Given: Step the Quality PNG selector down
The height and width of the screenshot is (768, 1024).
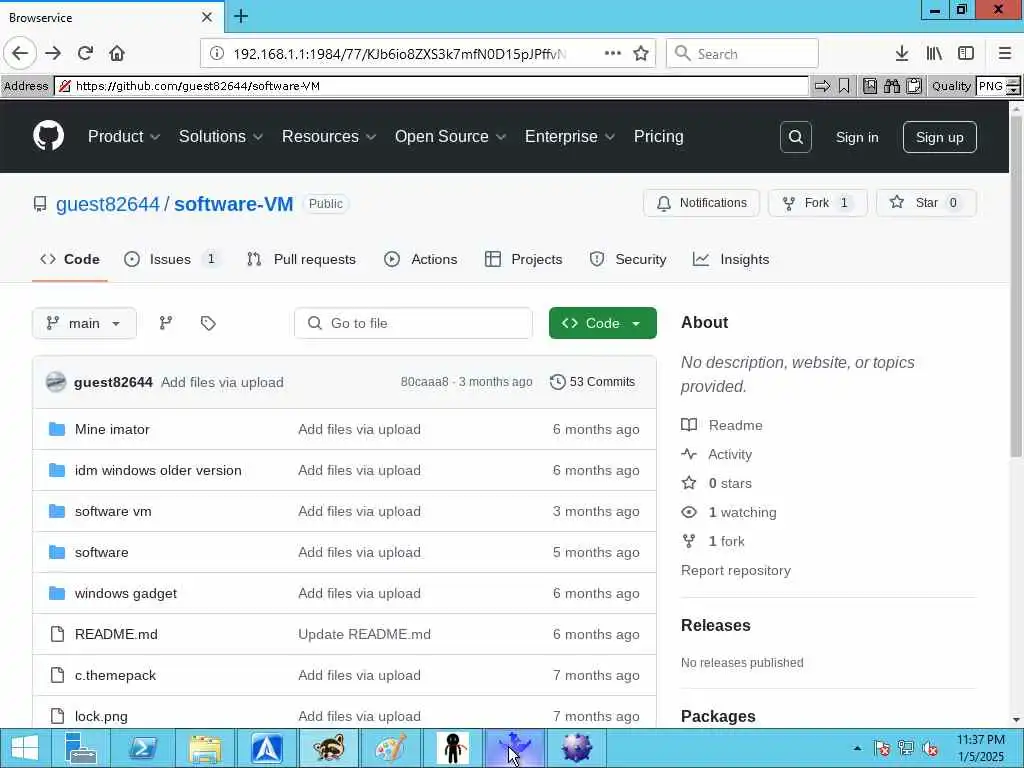Looking at the screenshot, I should tap(1014, 90).
